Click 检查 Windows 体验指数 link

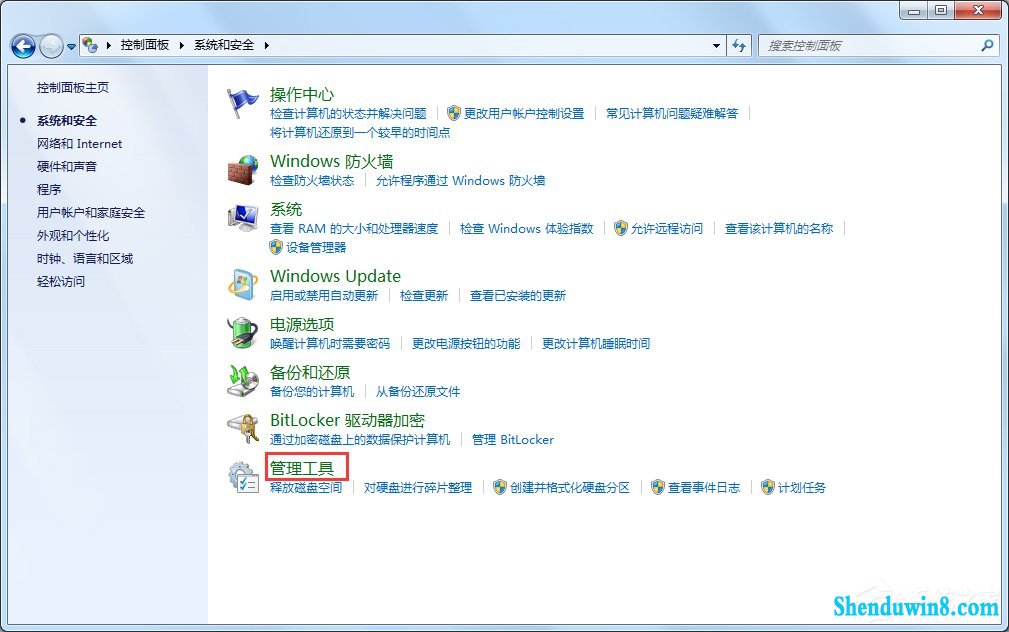[526, 228]
